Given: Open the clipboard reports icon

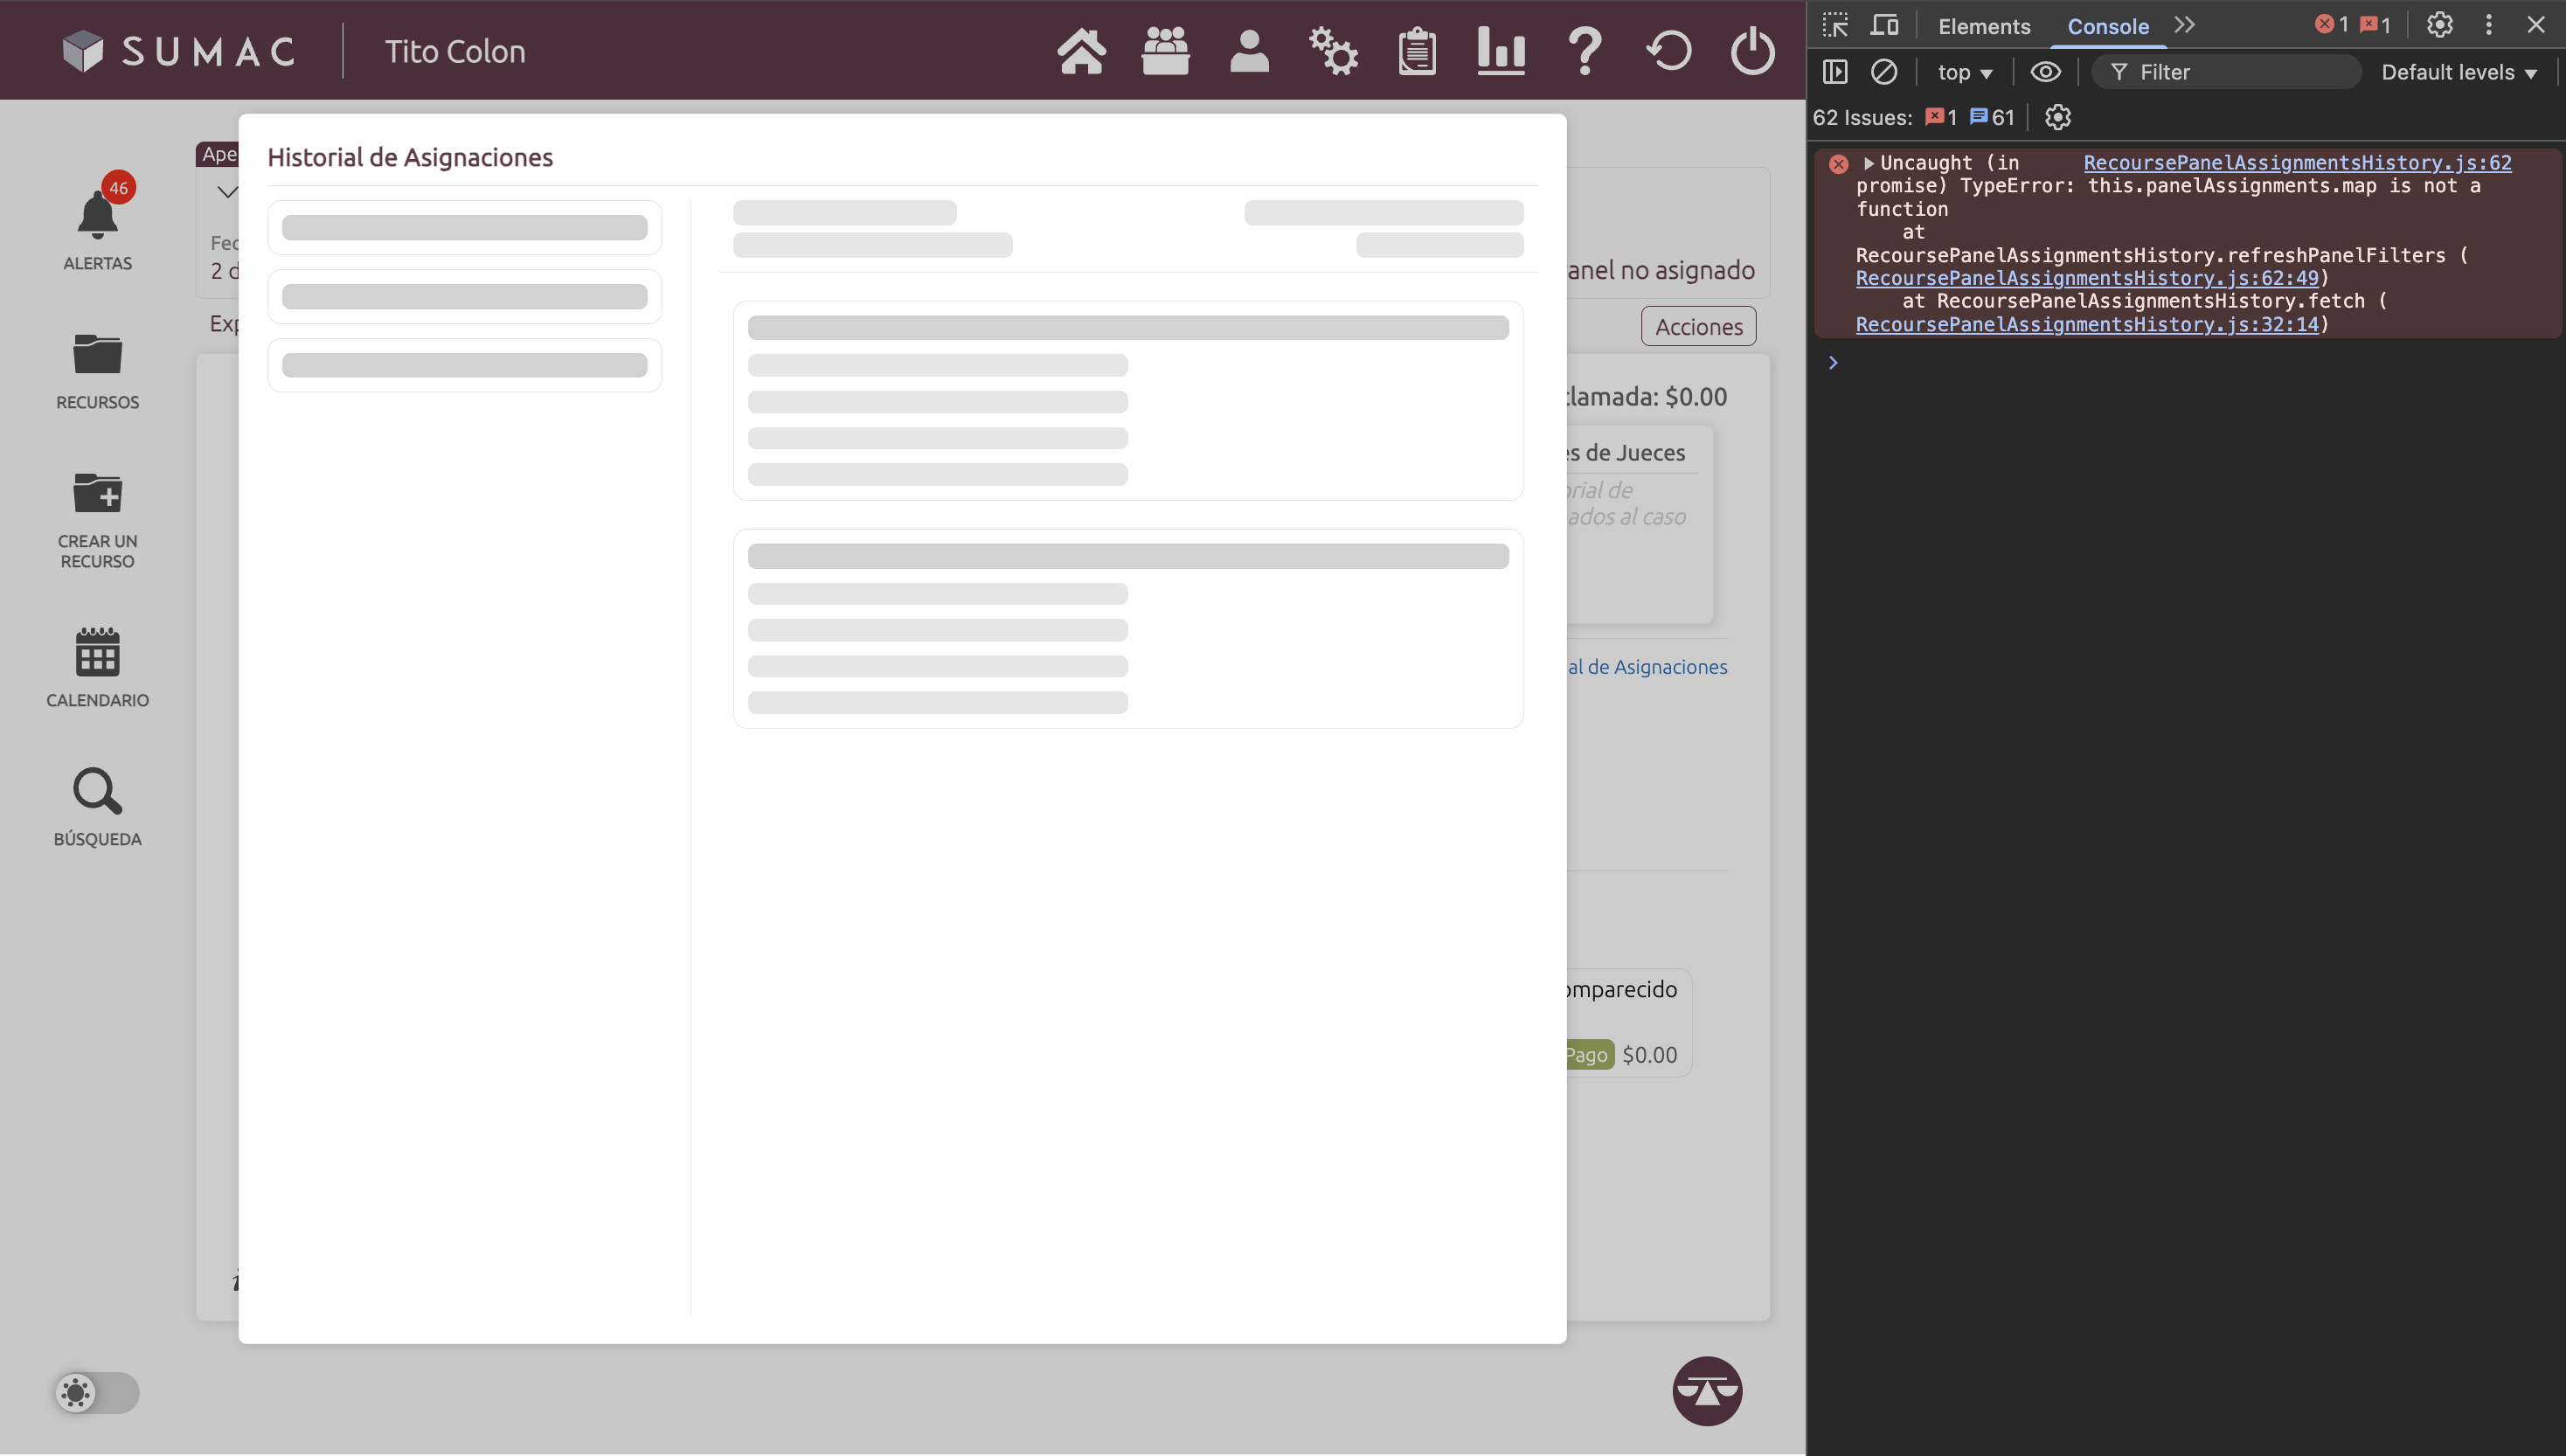Looking at the screenshot, I should [x=1417, y=51].
